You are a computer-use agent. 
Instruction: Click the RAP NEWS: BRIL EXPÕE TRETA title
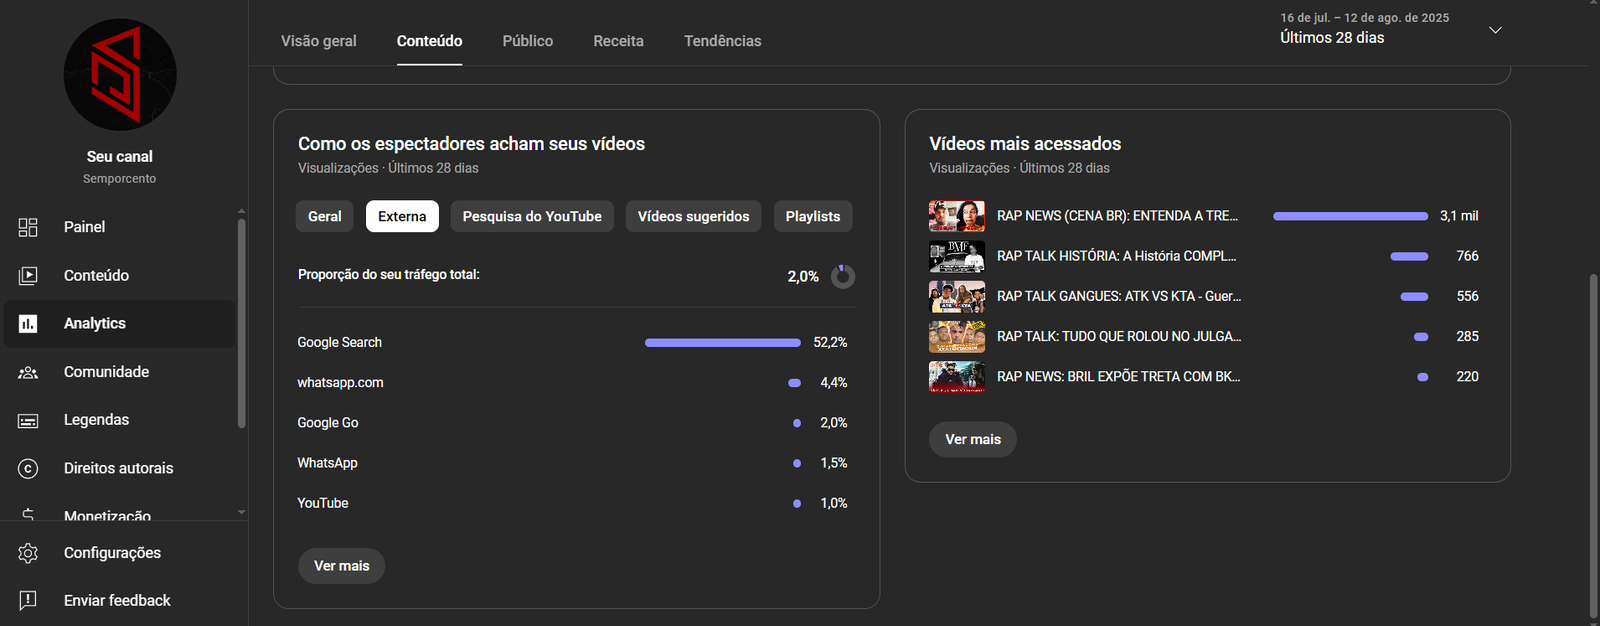(x=1118, y=377)
